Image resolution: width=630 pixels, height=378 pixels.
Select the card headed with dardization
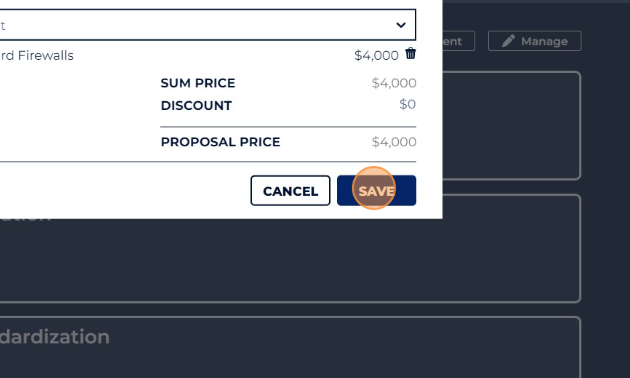click(x=290, y=347)
